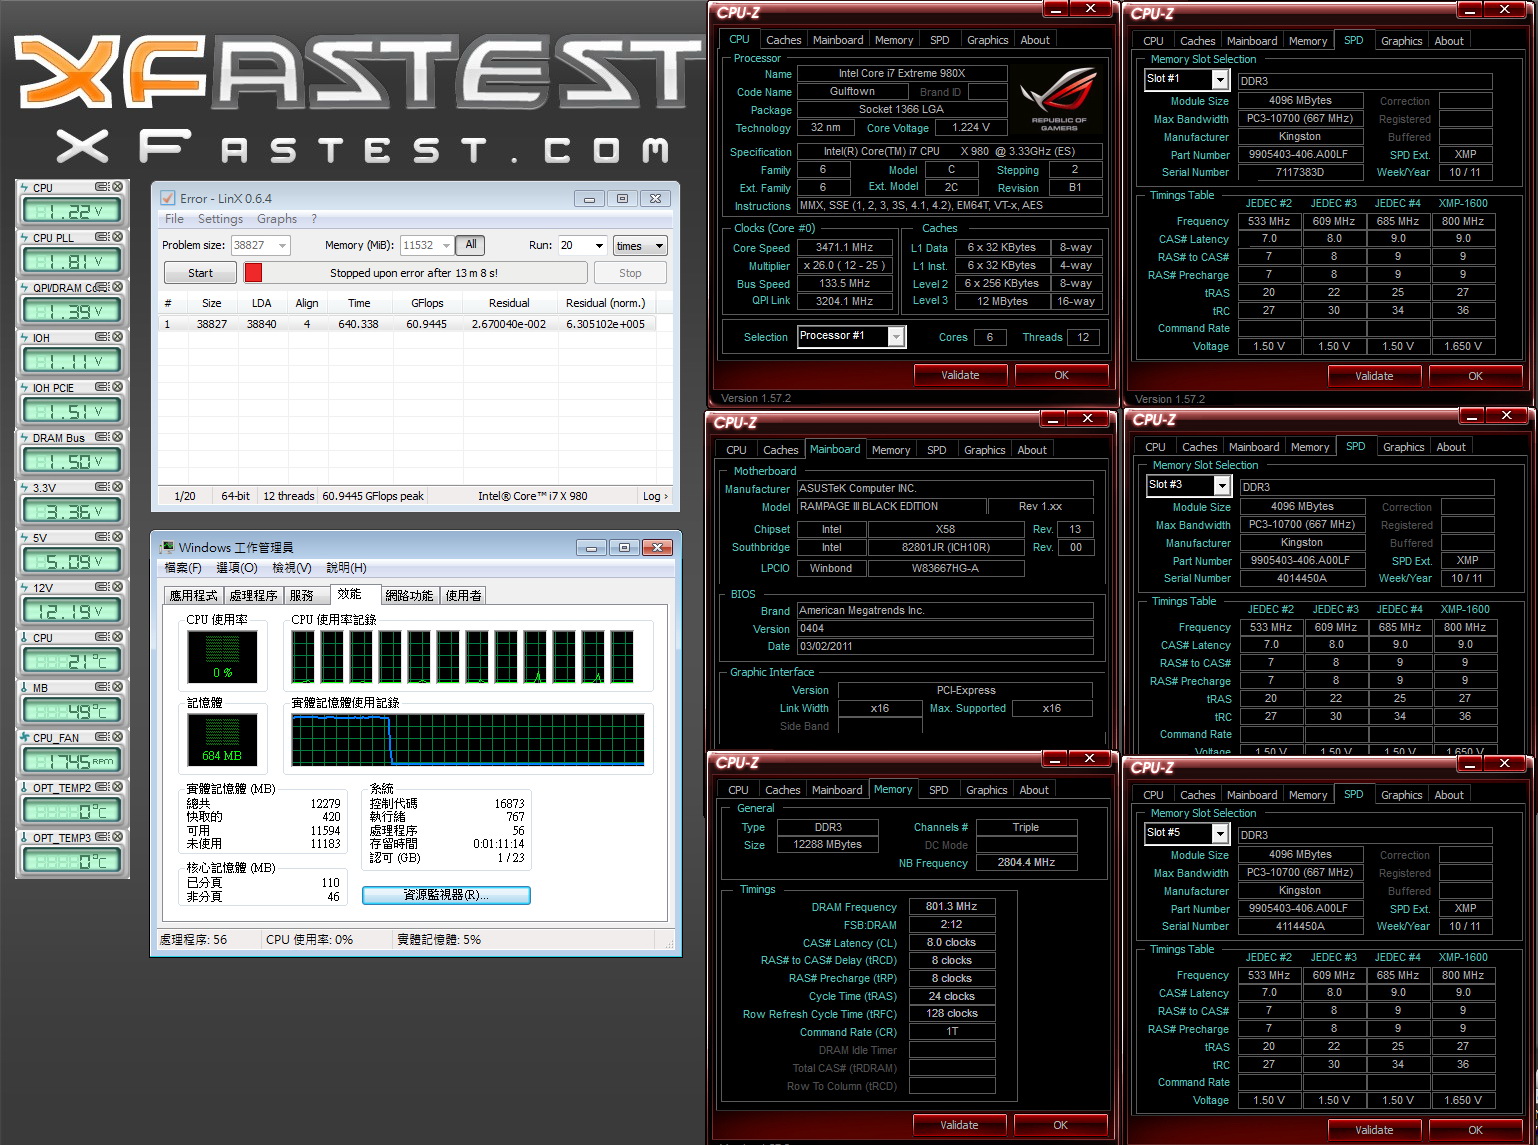The height and width of the screenshot is (1145, 1538).
Task: Open settings icon on CPU_FAN gadget
Action: 102,737
